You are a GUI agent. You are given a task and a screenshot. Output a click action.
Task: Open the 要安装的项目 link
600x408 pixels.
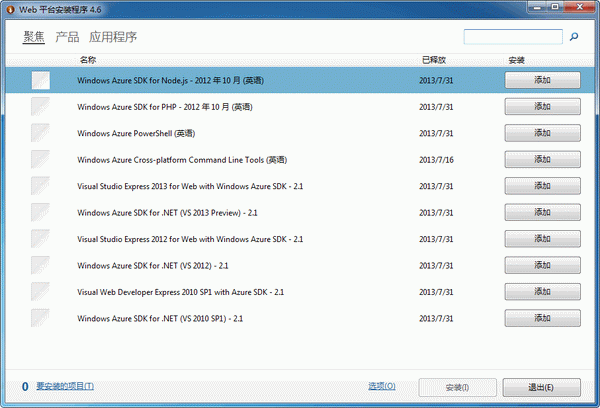pyautogui.click(x=65, y=386)
